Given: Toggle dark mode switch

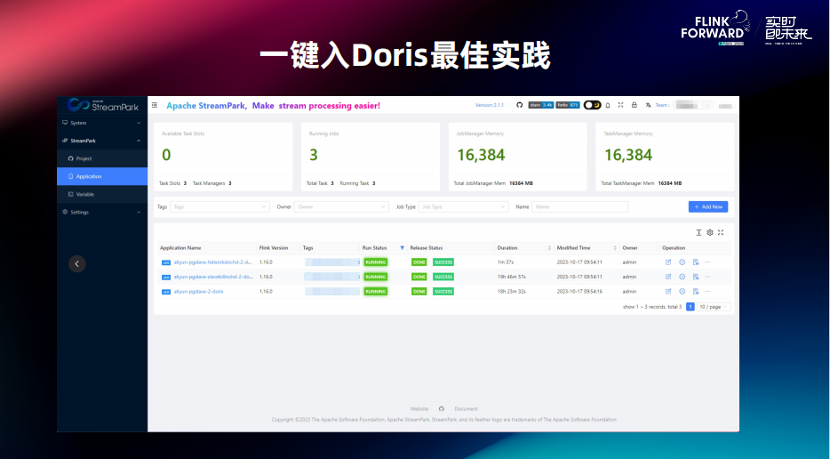Looking at the screenshot, I should [592, 105].
